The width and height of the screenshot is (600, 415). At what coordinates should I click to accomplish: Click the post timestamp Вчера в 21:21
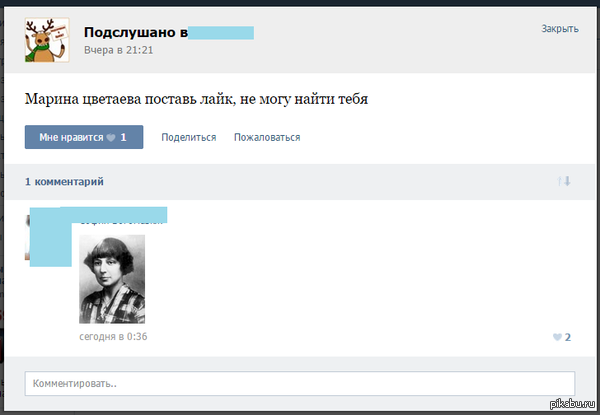tap(118, 49)
